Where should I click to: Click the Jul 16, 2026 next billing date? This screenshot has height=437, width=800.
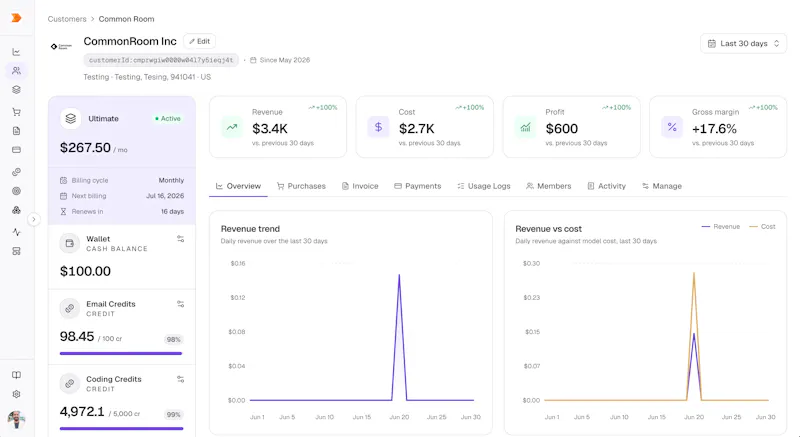[x=165, y=196]
